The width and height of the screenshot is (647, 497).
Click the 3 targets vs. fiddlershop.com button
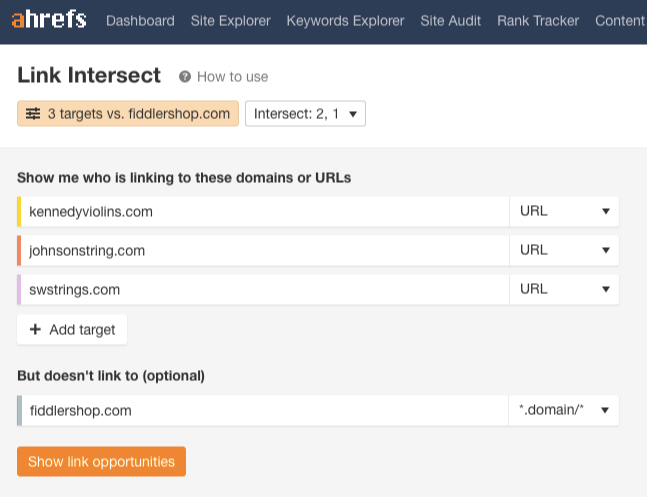[x=128, y=114]
